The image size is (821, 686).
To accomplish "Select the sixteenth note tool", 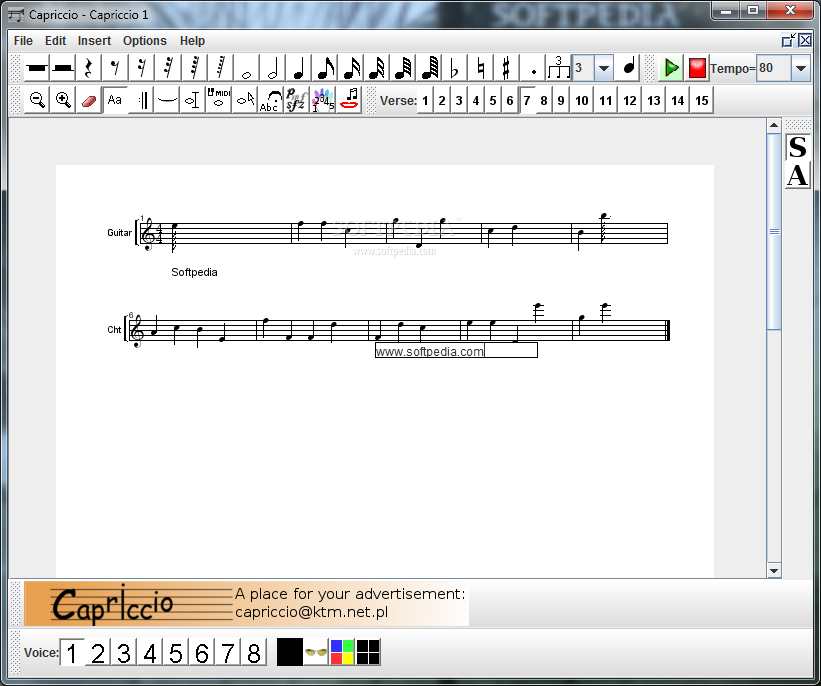I will click(351, 68).
